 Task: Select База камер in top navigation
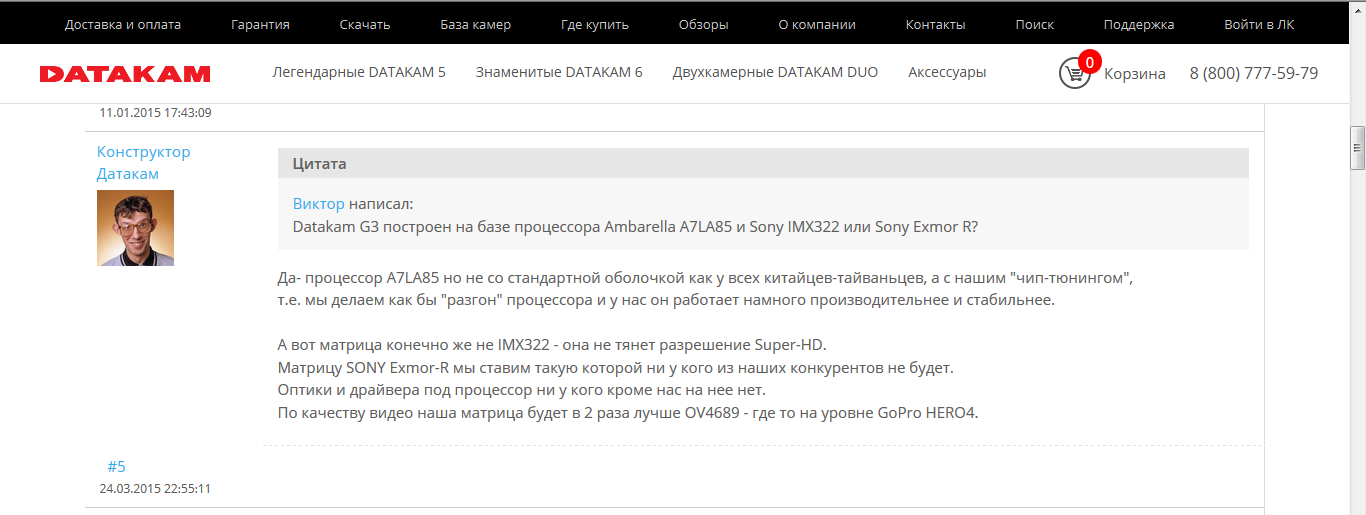(x=476, y=24)
